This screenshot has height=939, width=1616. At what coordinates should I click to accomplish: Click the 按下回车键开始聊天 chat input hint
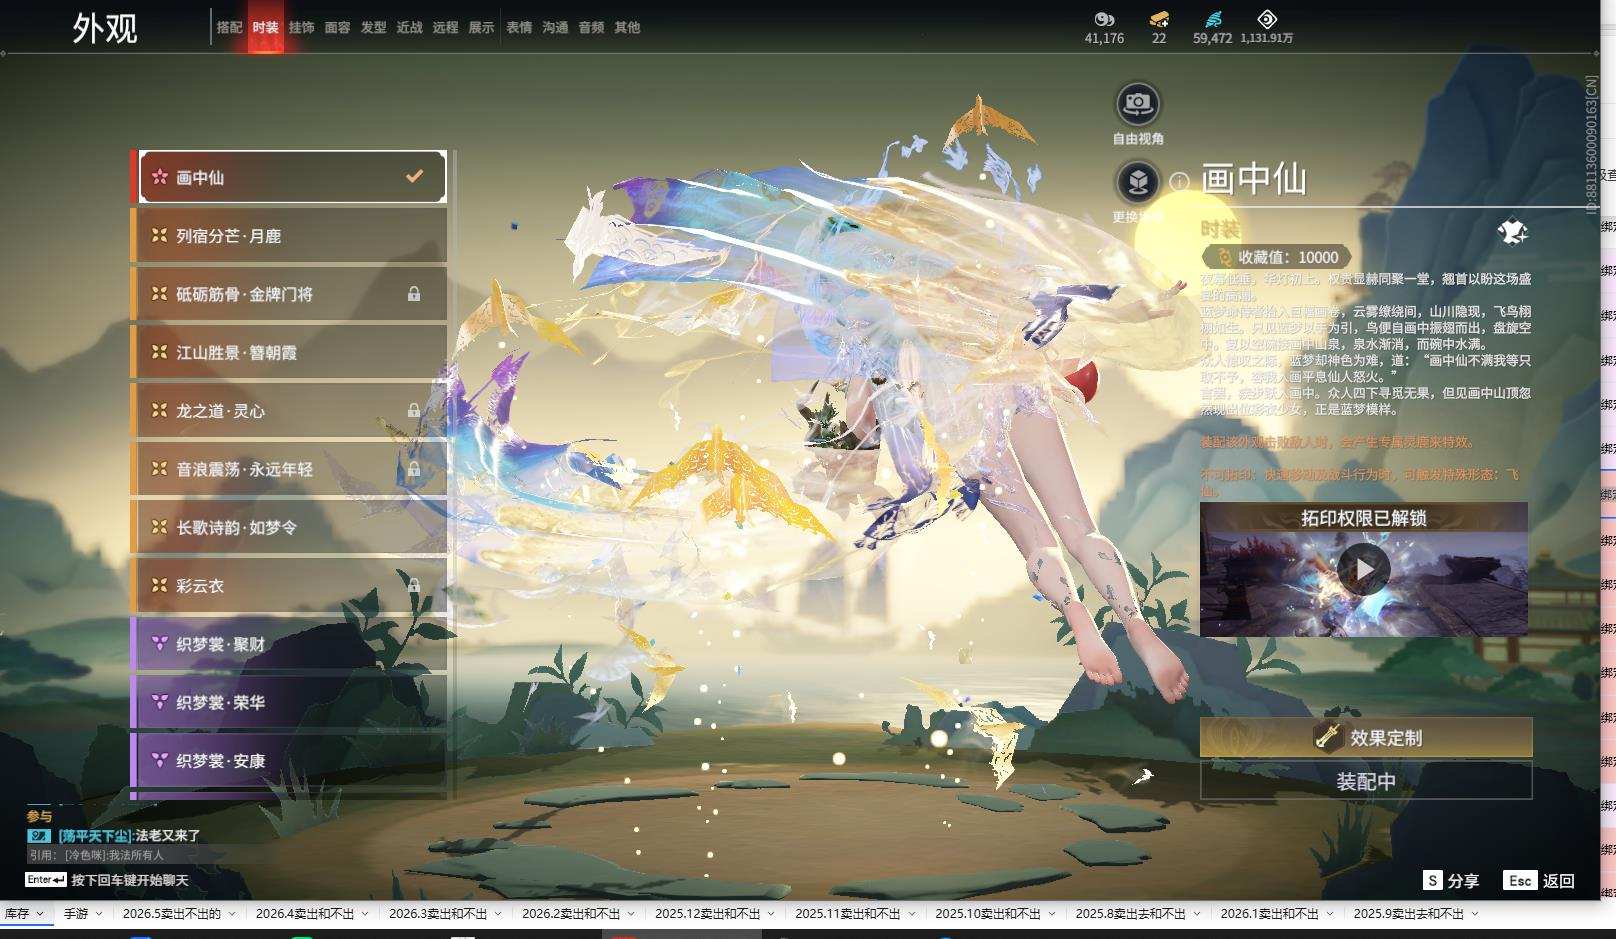tap(130, 880)
